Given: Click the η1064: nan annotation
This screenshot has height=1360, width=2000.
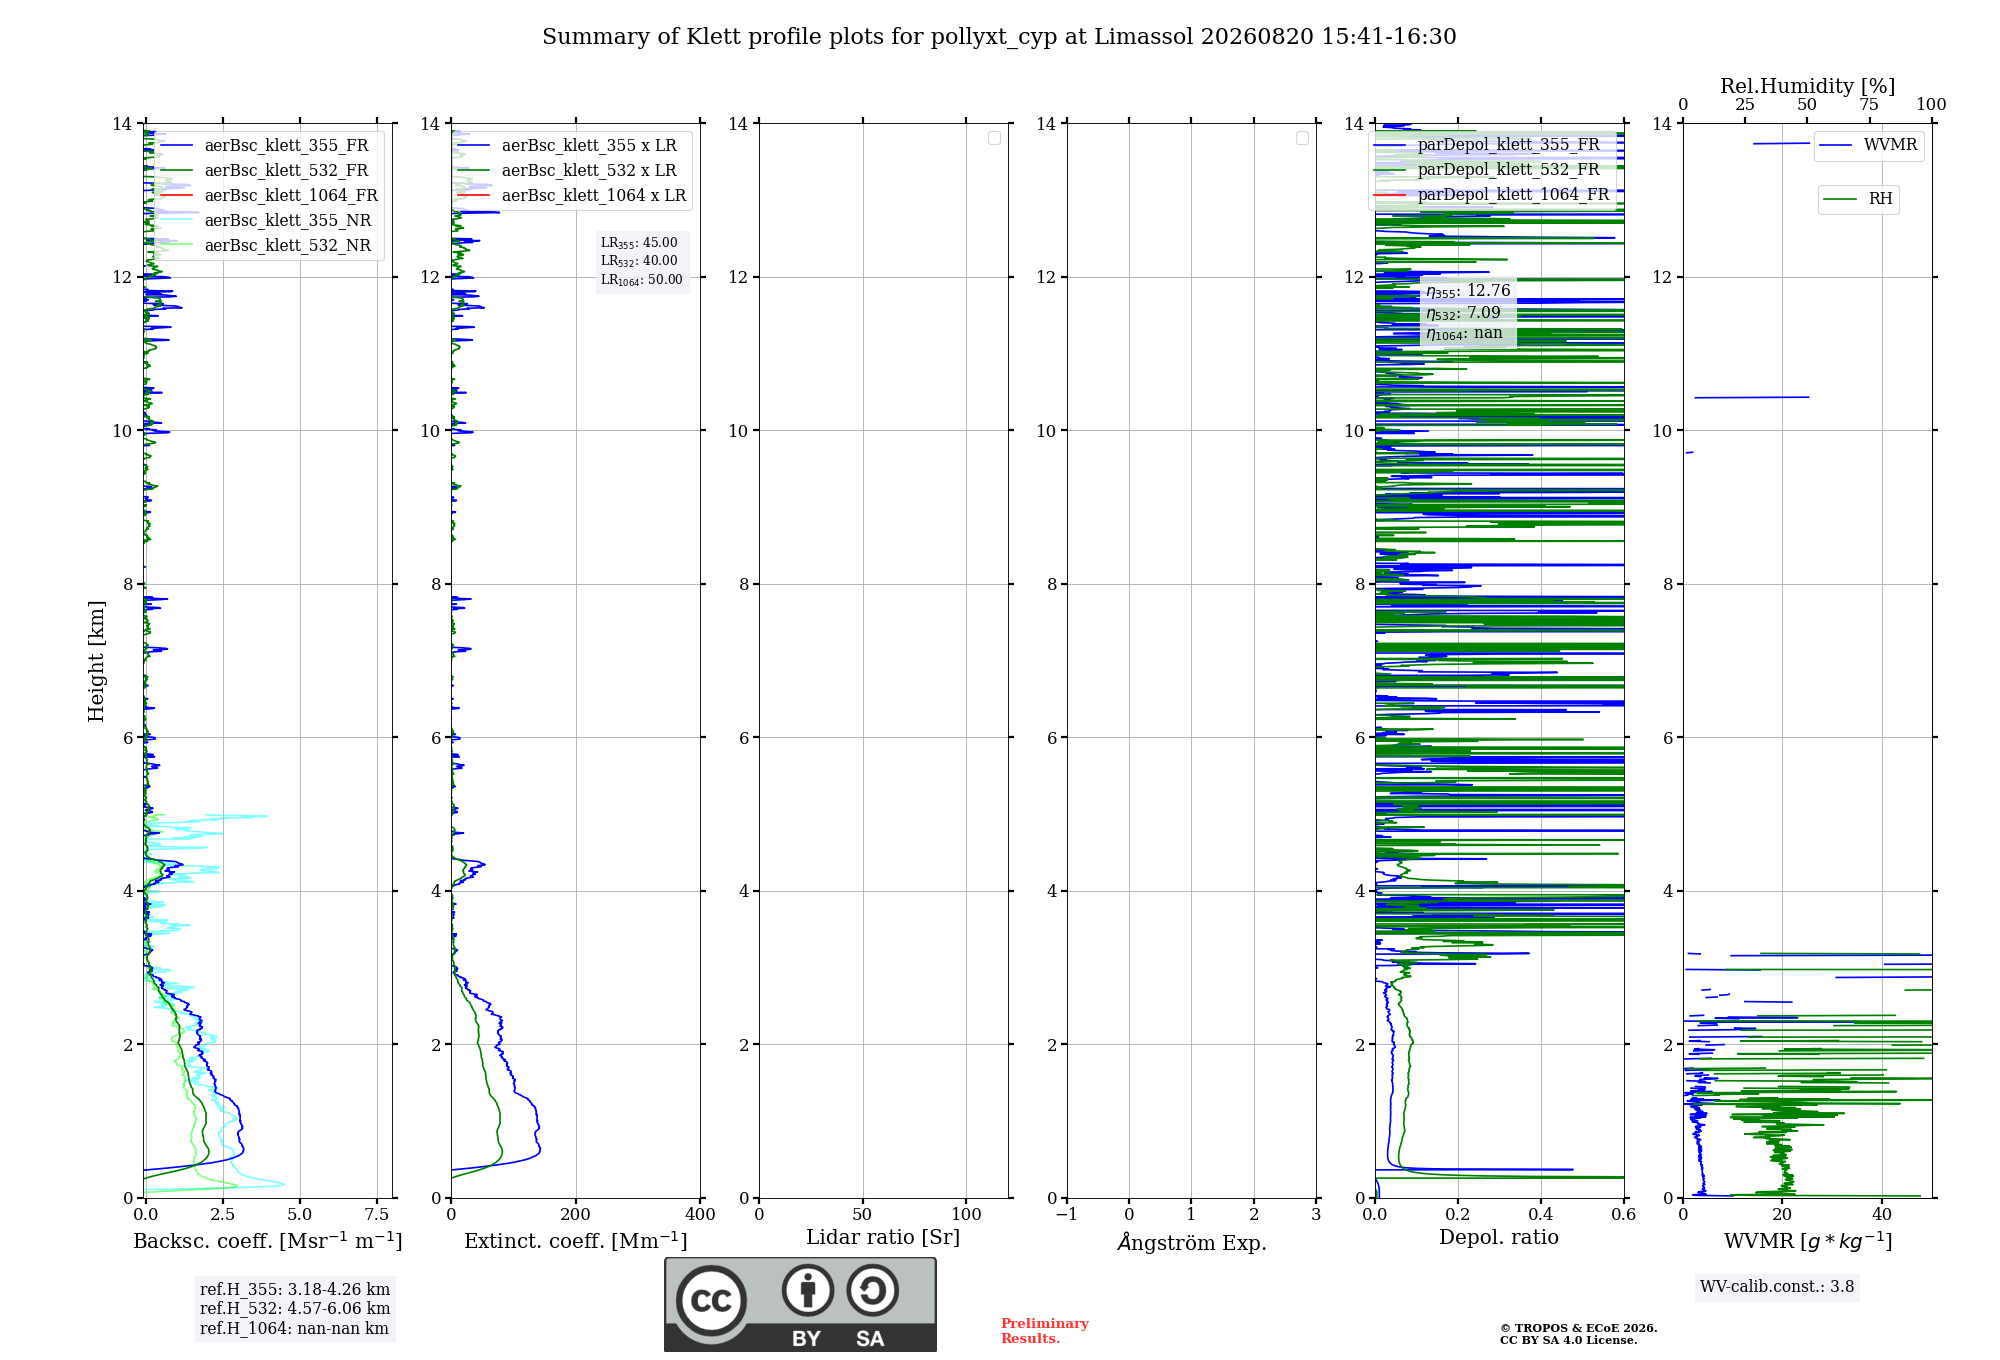Looking at the screenshot, I should (x=1464, y=334).
